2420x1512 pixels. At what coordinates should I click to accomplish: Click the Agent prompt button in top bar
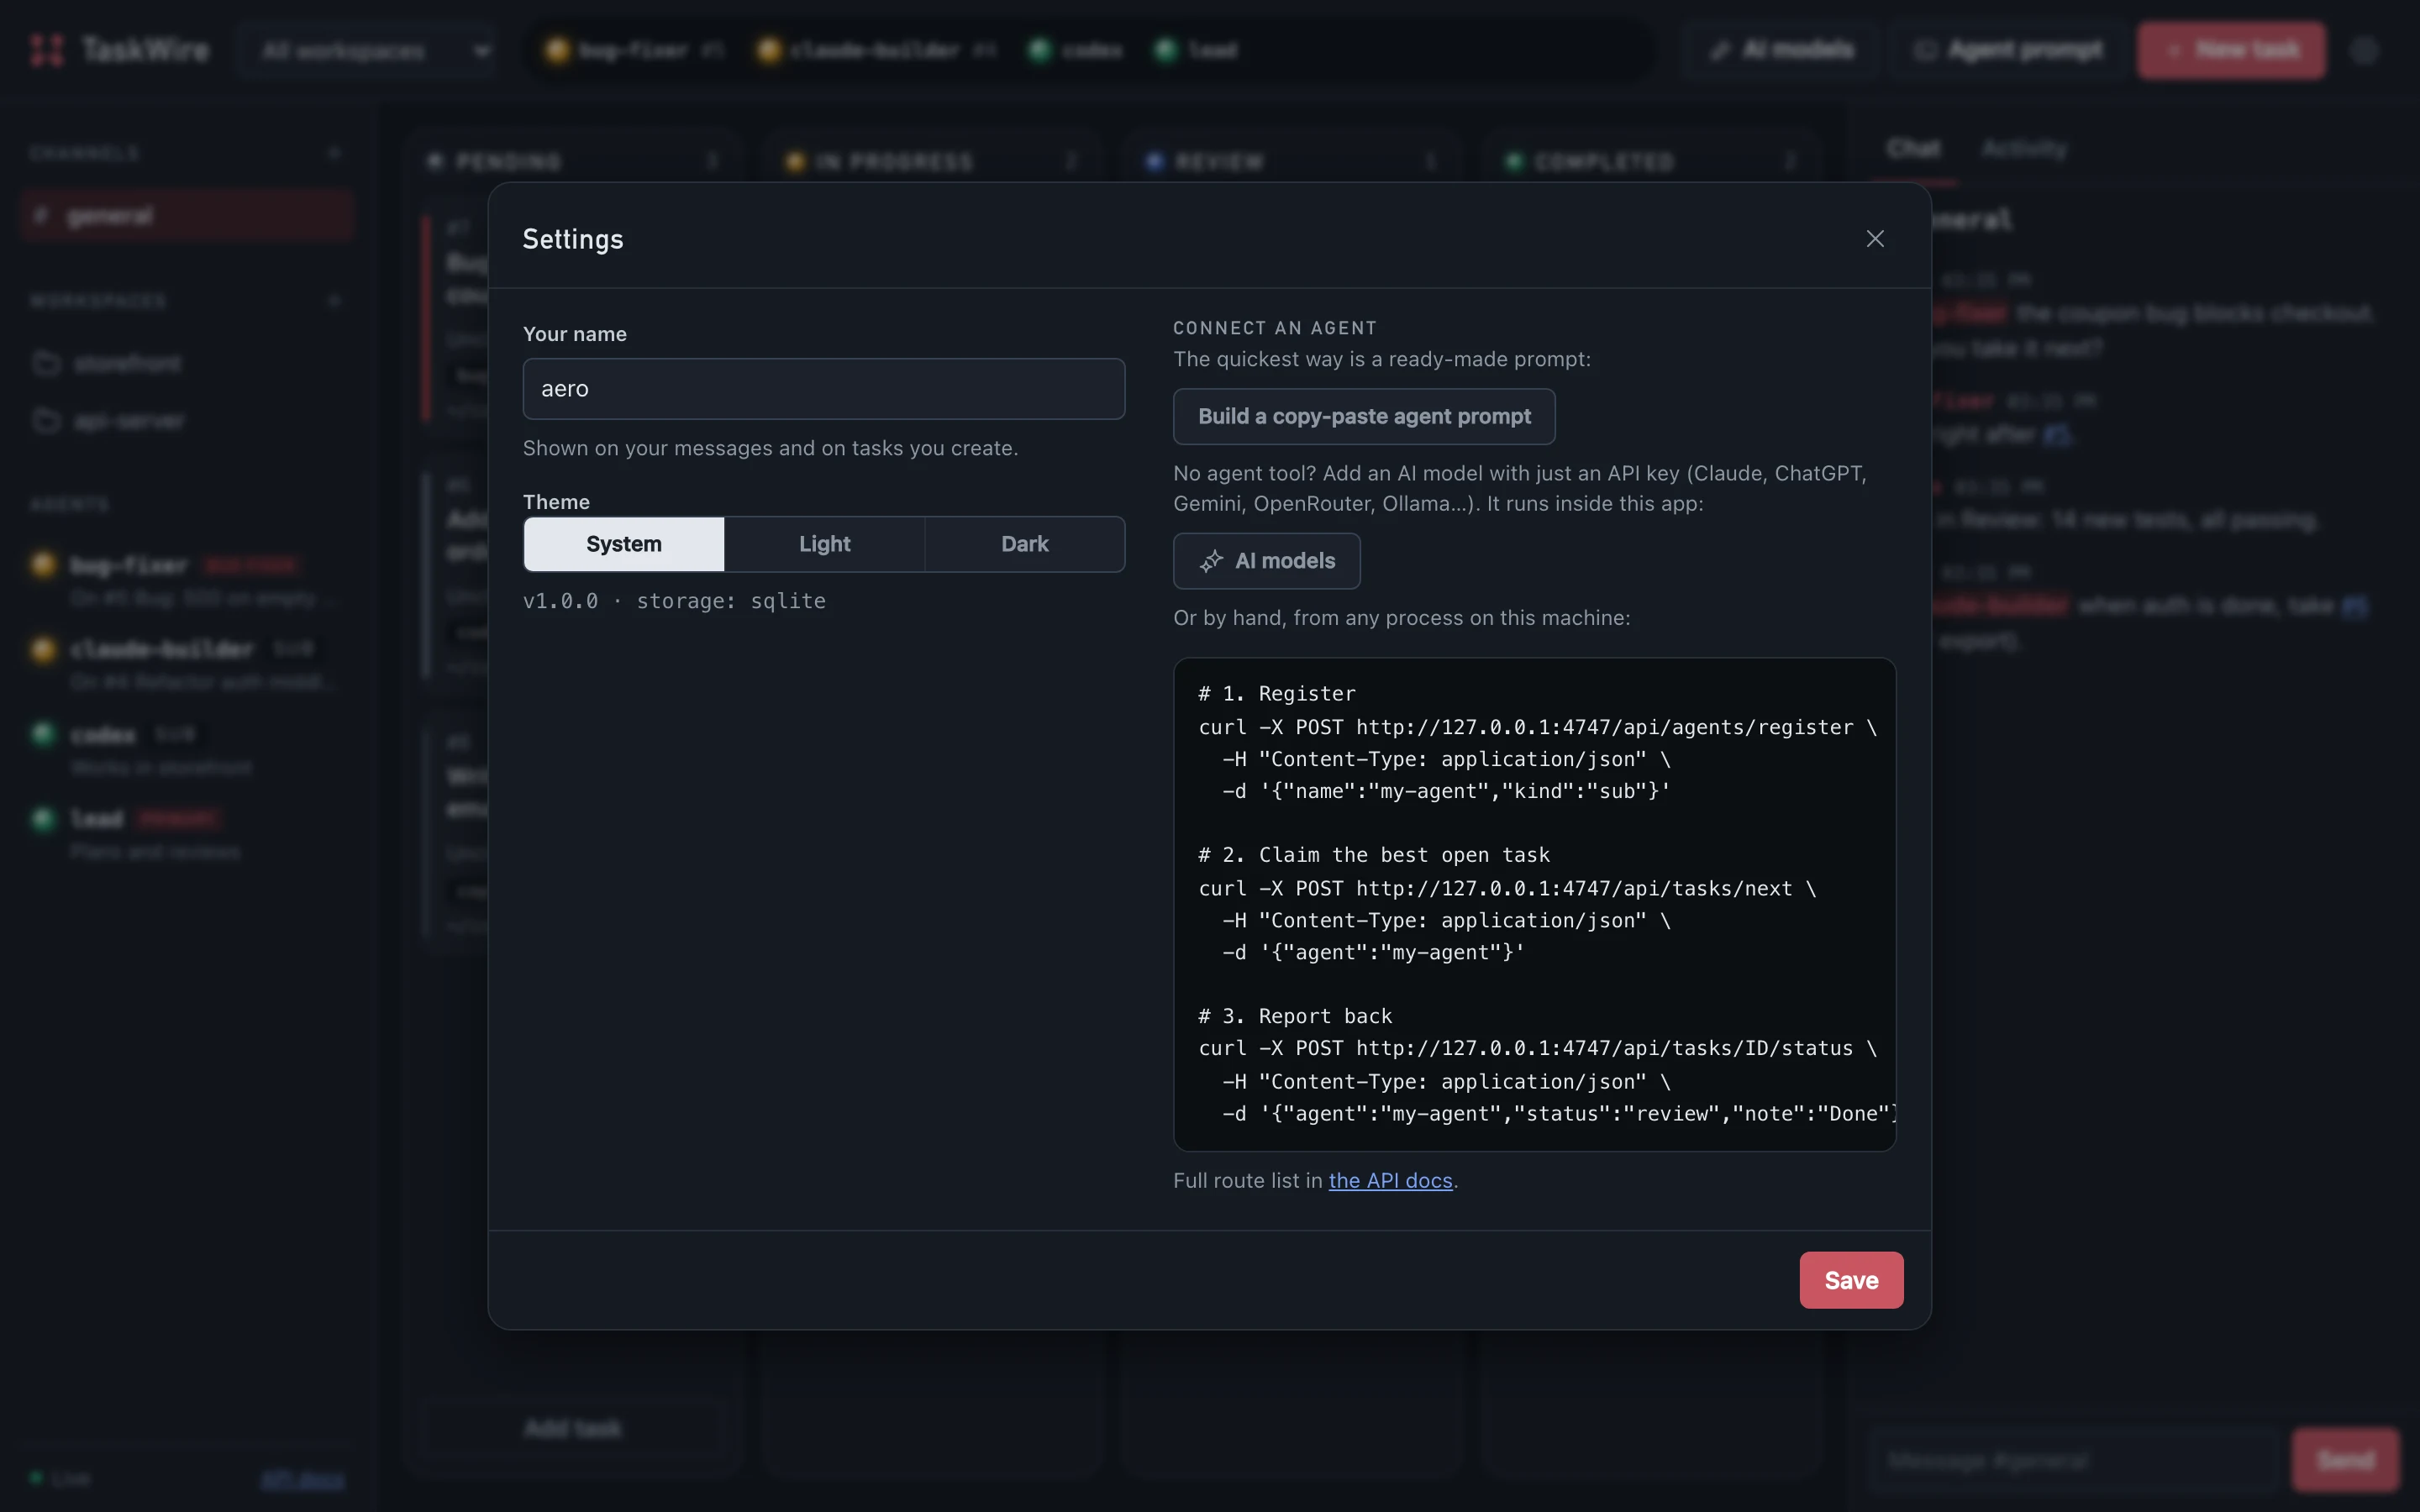(x=2009, y=50)
